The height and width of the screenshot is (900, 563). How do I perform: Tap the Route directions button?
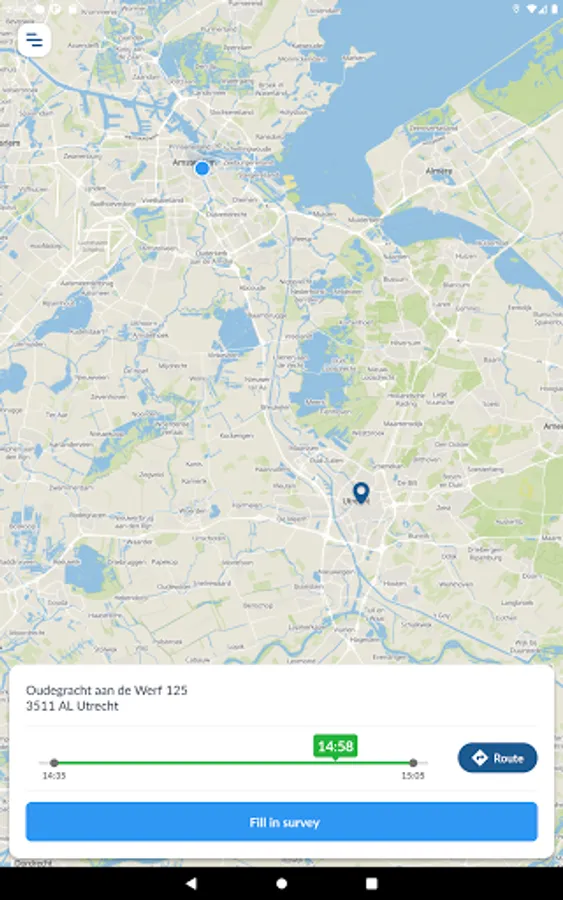pyautogui.click(x=497, y=758)
